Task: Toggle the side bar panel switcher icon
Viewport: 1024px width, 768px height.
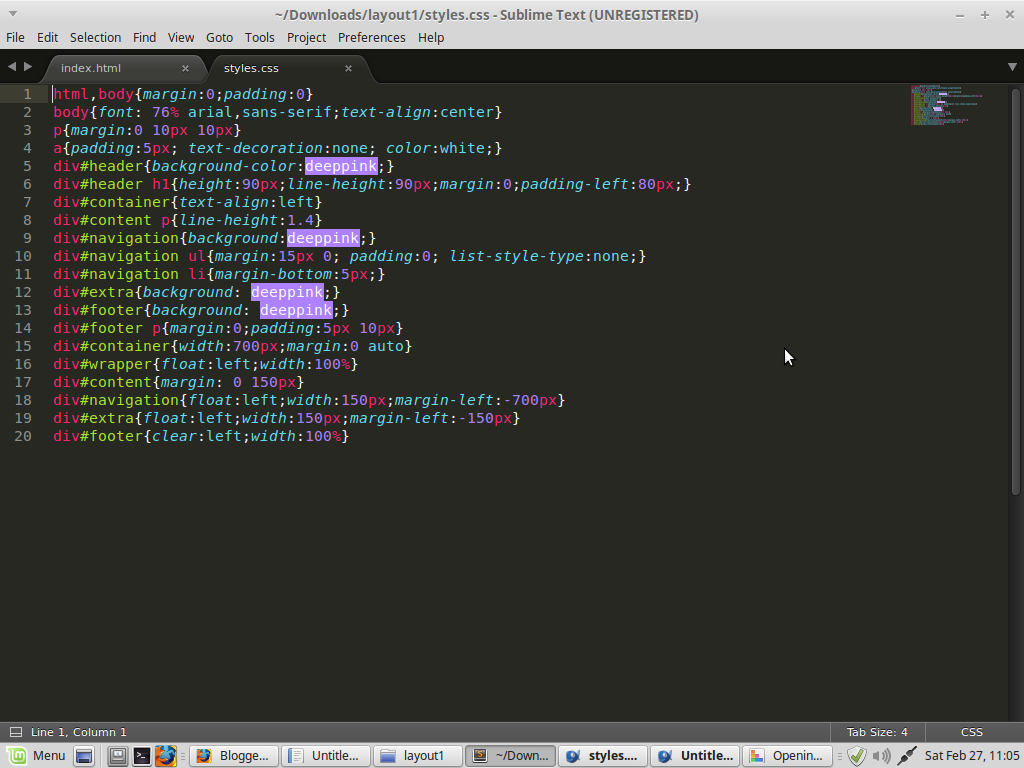Action: click(x=15, y=732)
